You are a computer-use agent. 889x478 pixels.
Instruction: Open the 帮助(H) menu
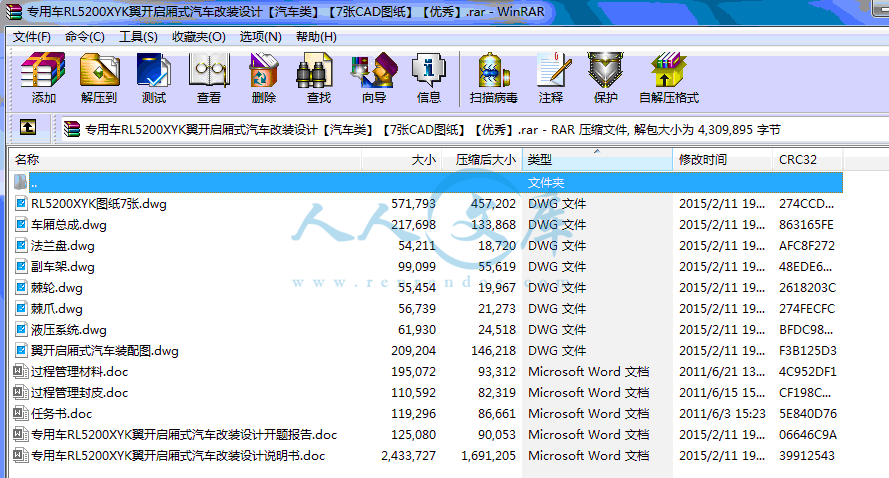316,37
